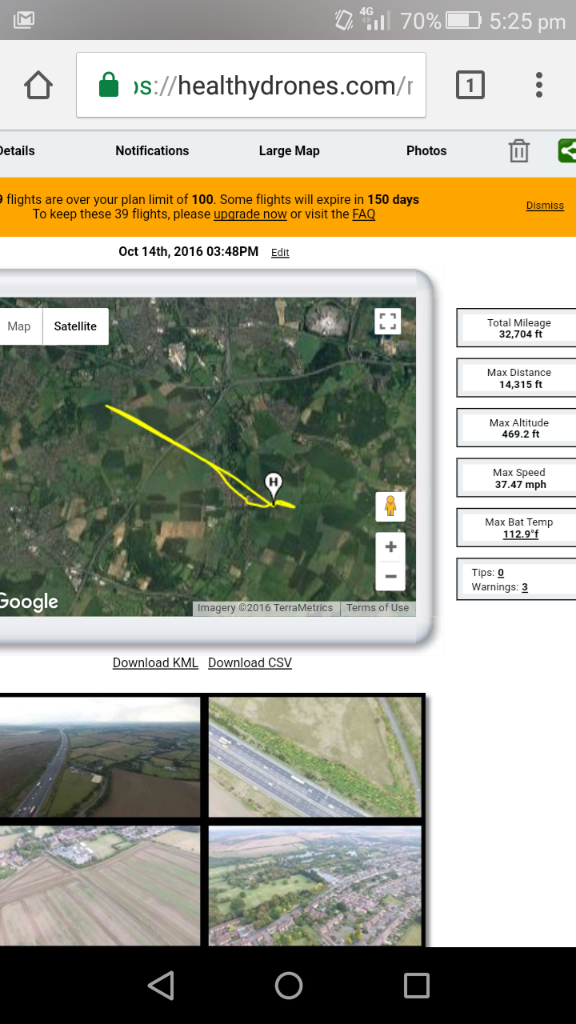Open the browser tab switcher
The height and width of the screenshot is (1024, 576).
[470, 85]
